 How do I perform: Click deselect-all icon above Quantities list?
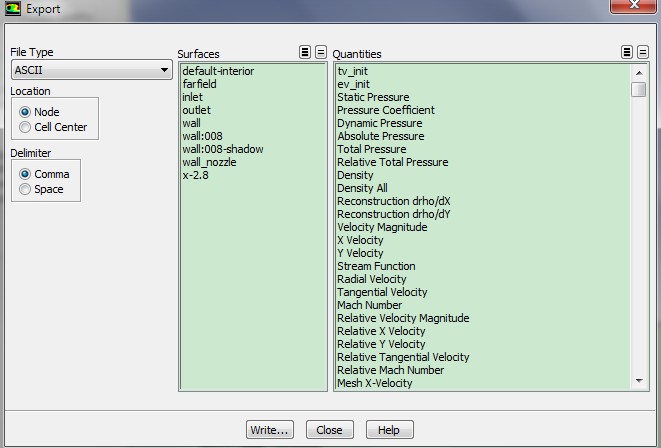(643, 53)
